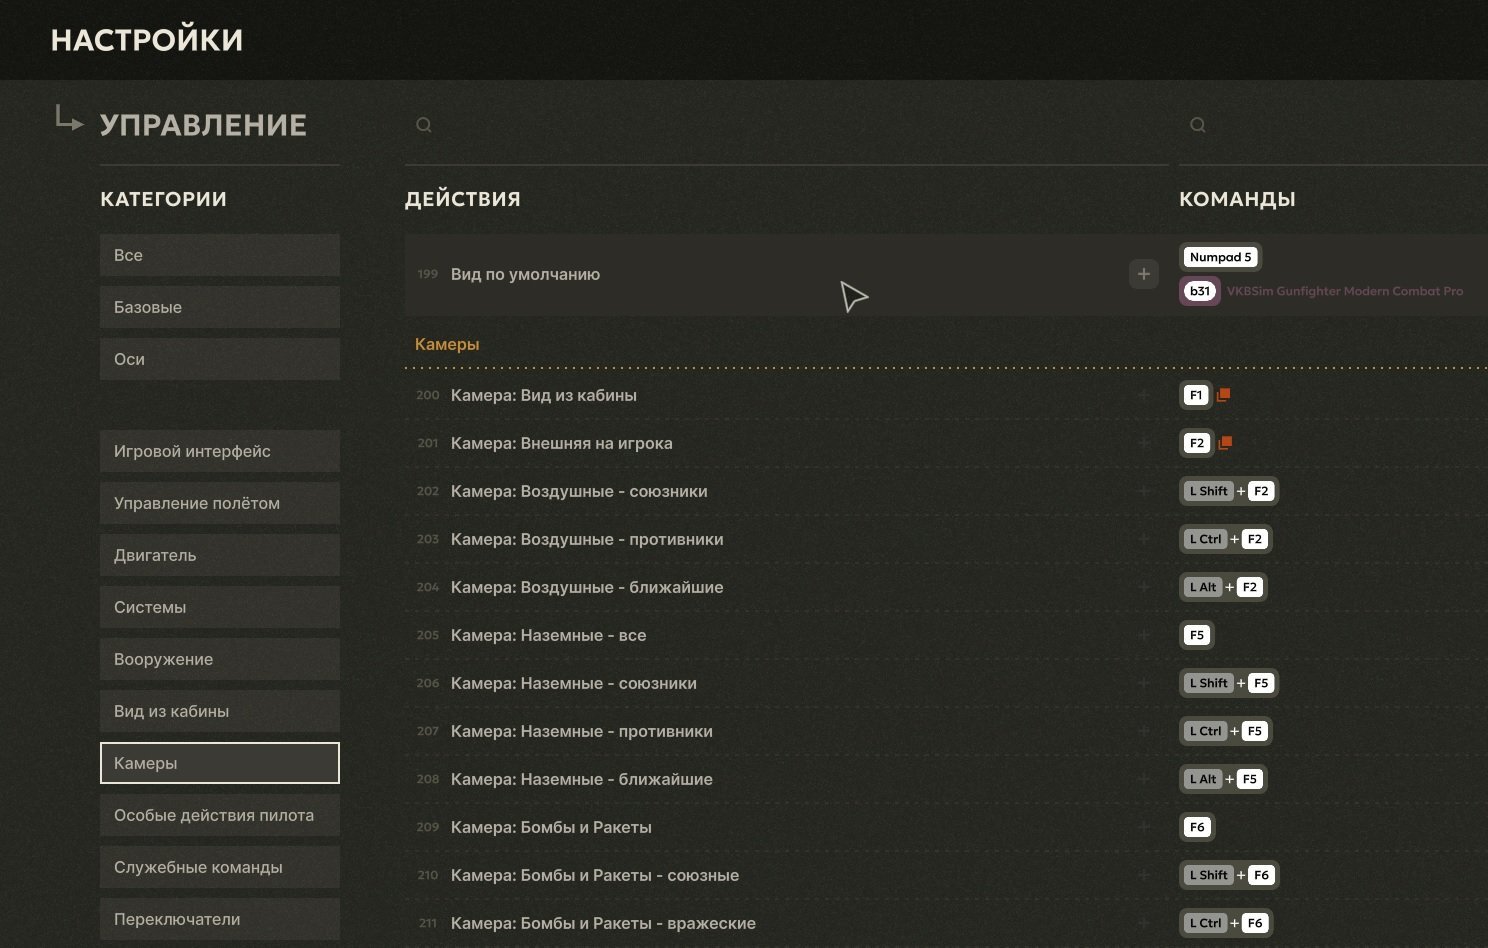Click the plus icon for Вид по умолчанию

coord(1143,274)
